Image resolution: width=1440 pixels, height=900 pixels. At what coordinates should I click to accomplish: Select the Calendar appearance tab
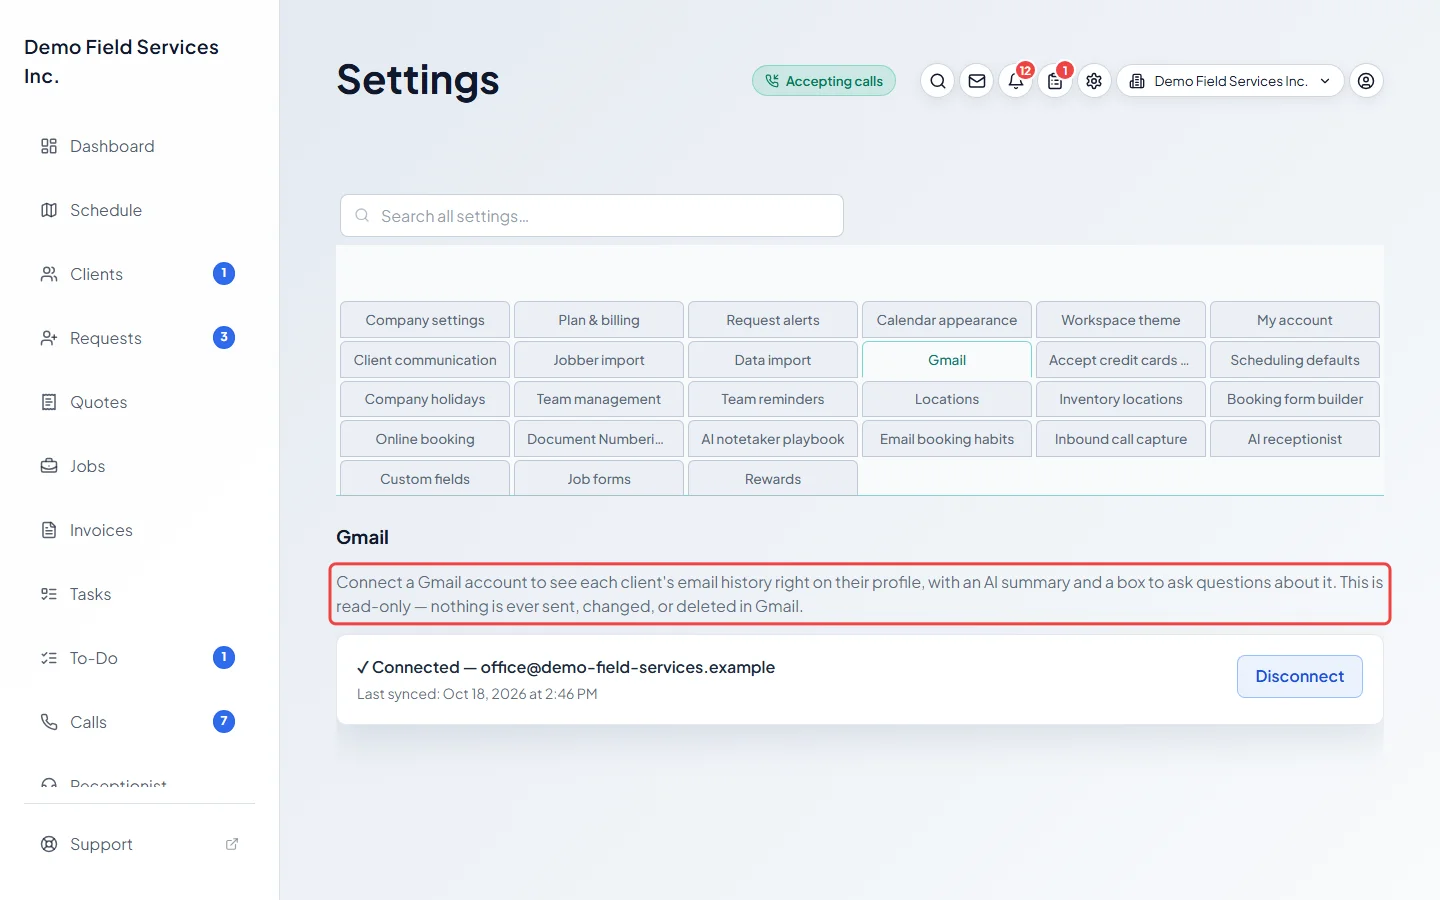947,320
